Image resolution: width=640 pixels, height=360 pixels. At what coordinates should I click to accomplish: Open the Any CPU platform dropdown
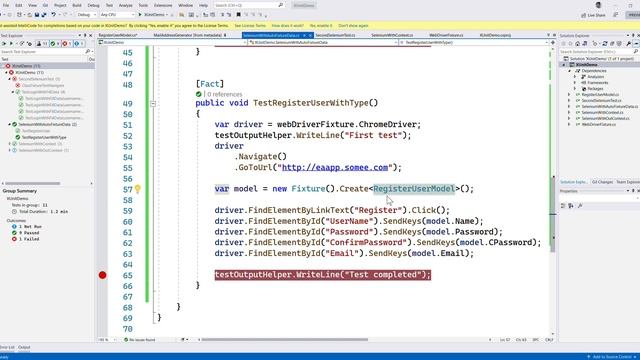click(117, 15)
